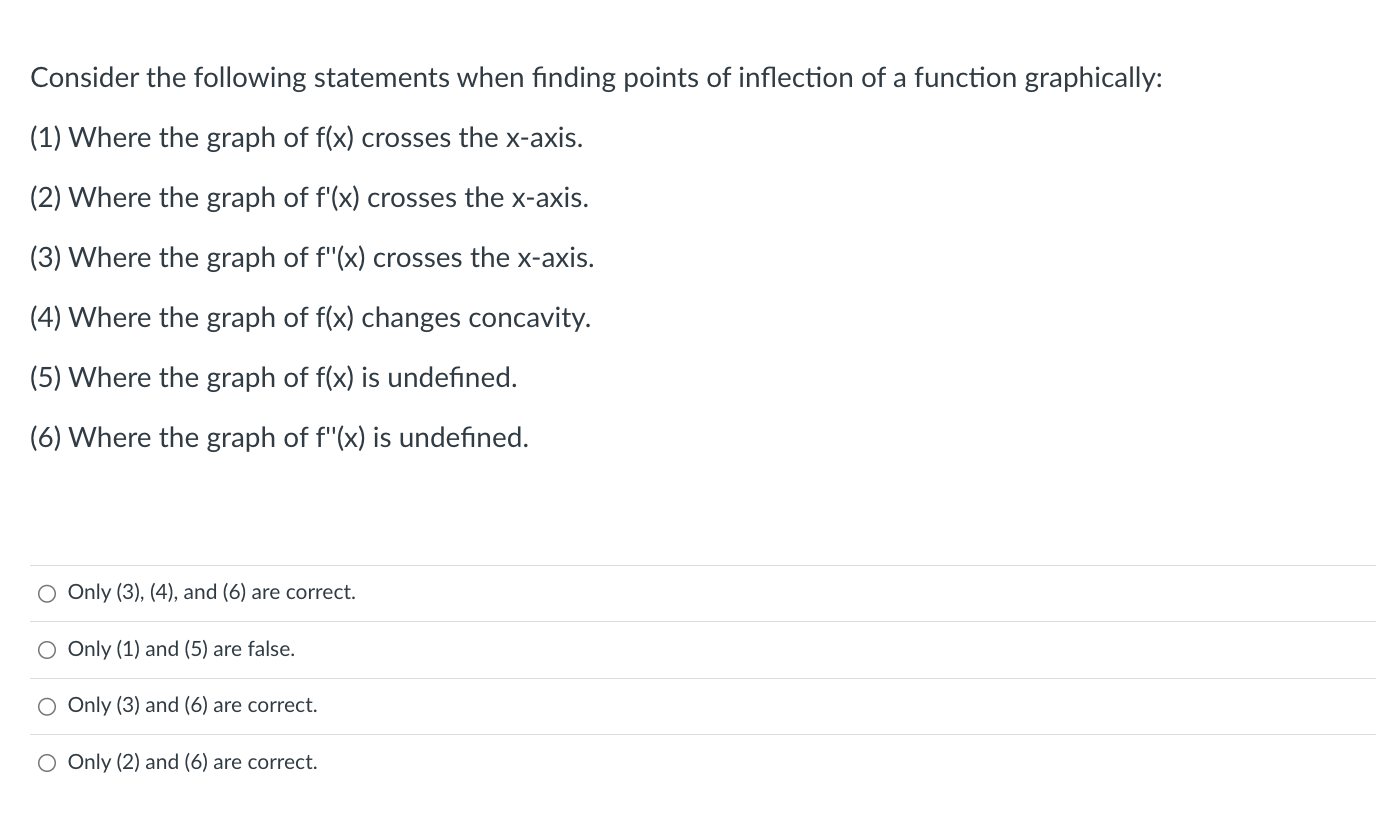The height and width of the screenshot is (814, 1398).
Task: Click the word 'concavity' in statement (4)
Action: click(529, 318)
